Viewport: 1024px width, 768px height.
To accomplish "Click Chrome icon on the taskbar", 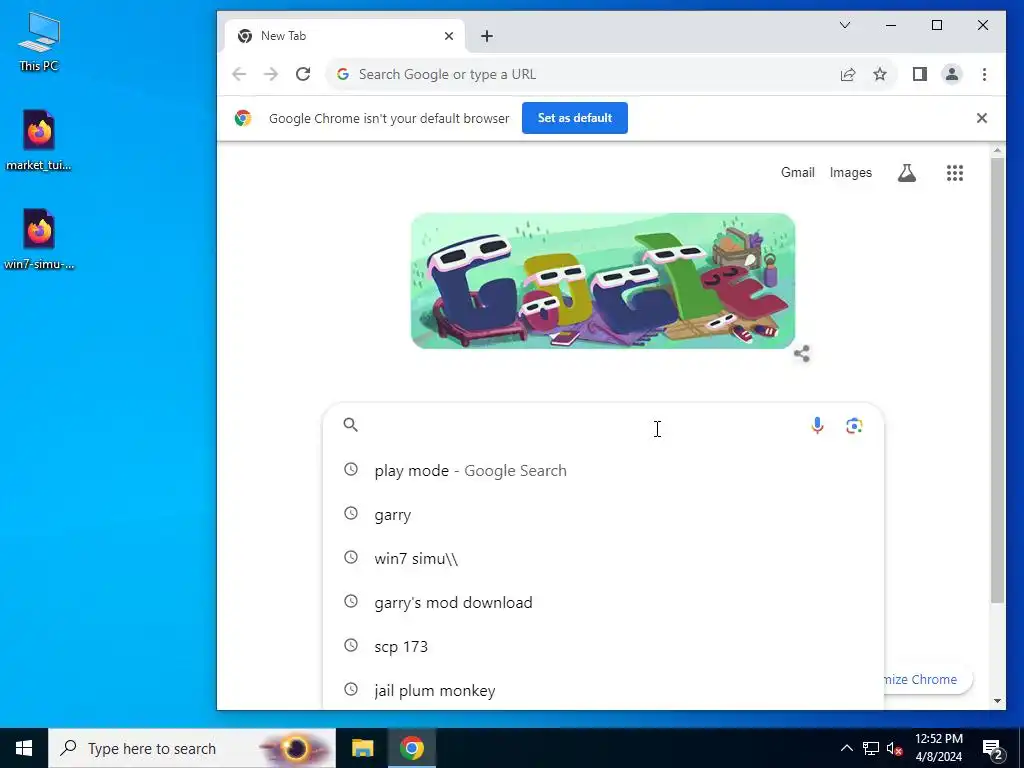I will tap(412, 748).
